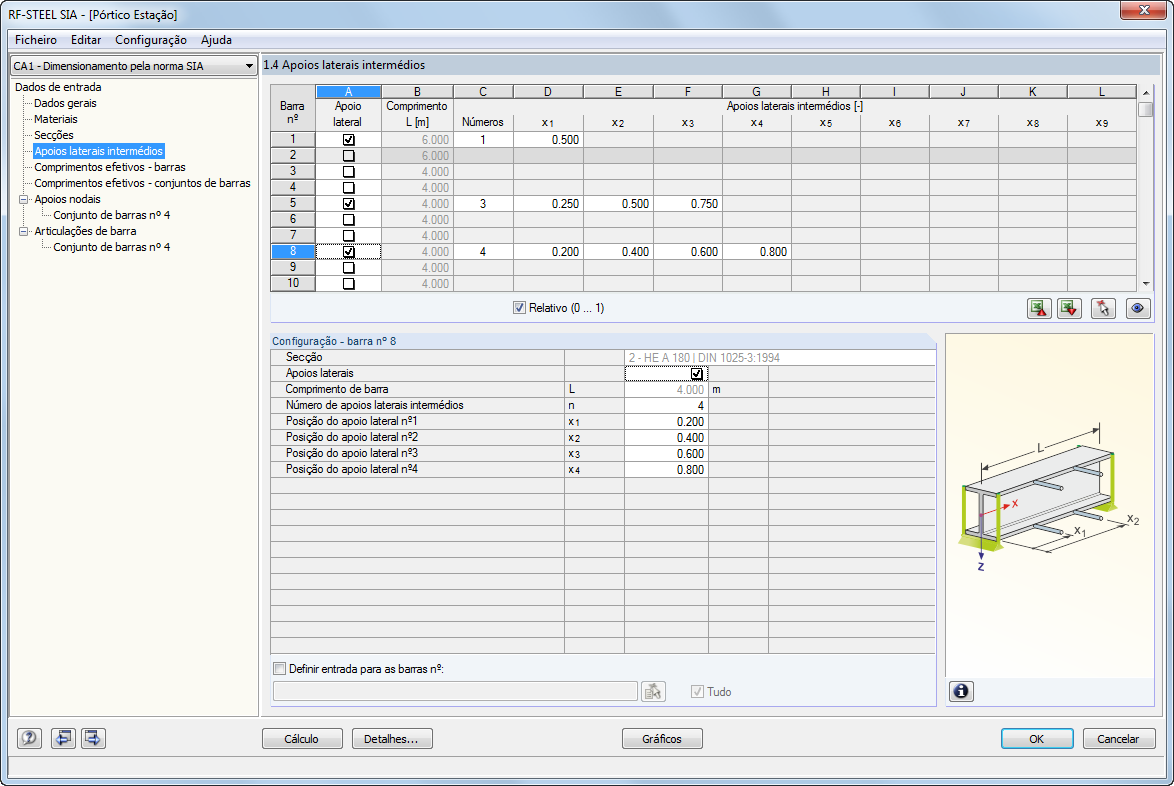The height and width of the screenshot is (786, 1174).
Task: Uncheck lateral support for bar 1
Action: click(348, 140)
